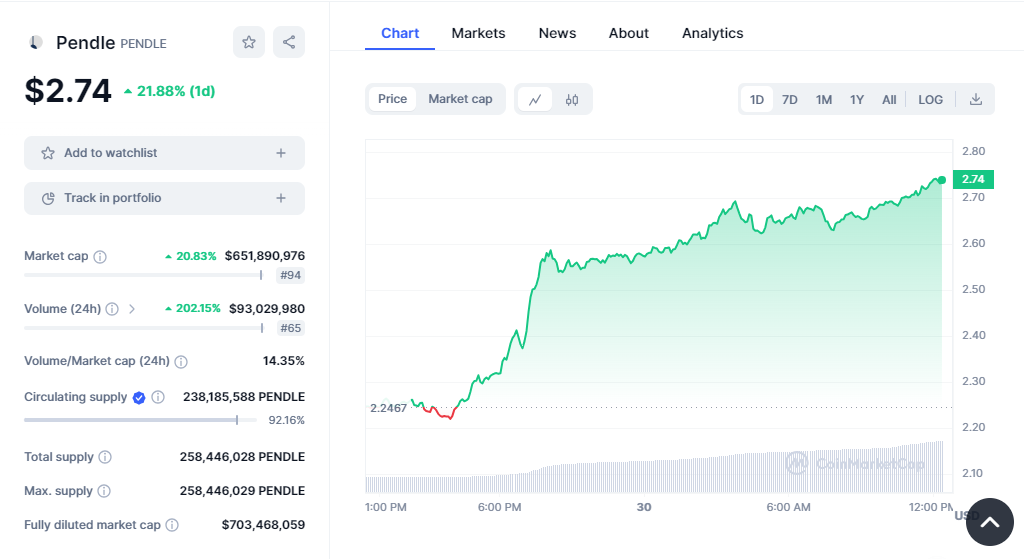This screenshot has height=559, width=1024.
Task: Click Add to watchlist button
Action: (165, 153)
